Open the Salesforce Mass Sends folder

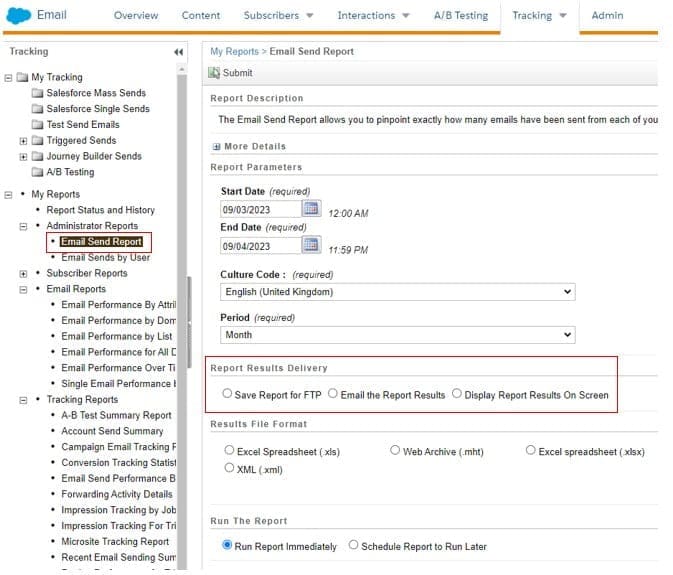point(97,93)
